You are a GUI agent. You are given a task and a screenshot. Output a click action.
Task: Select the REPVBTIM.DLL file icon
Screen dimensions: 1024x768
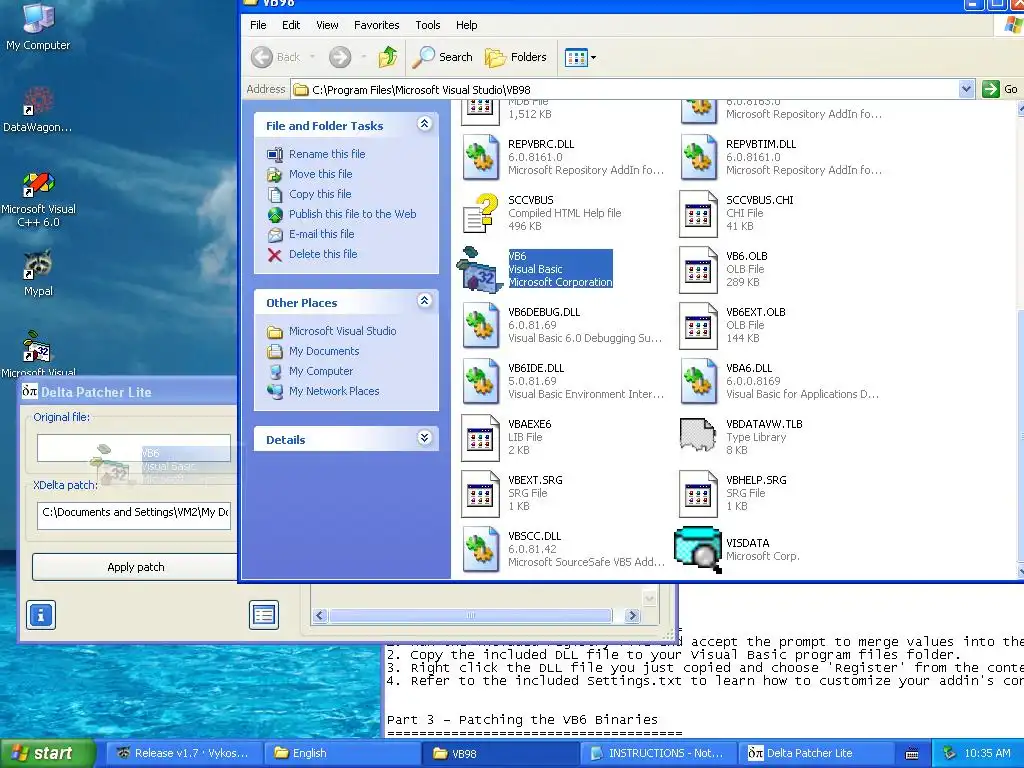698,157
